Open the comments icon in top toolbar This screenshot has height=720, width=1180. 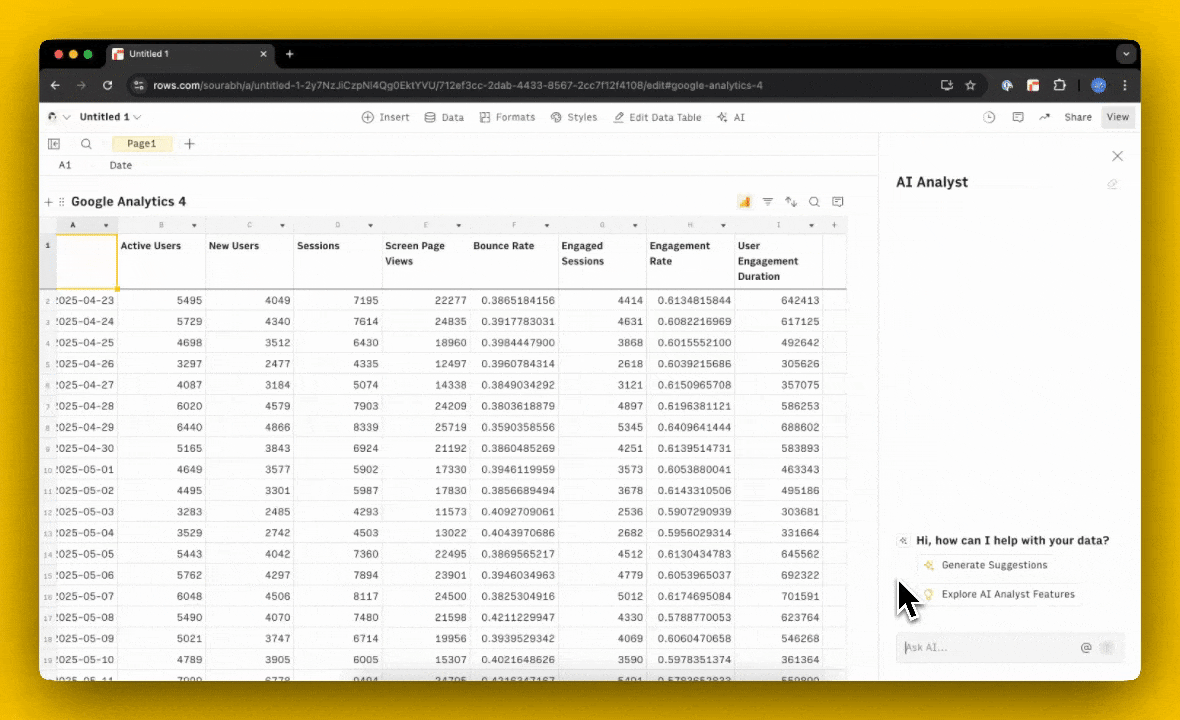(1017, 117)
